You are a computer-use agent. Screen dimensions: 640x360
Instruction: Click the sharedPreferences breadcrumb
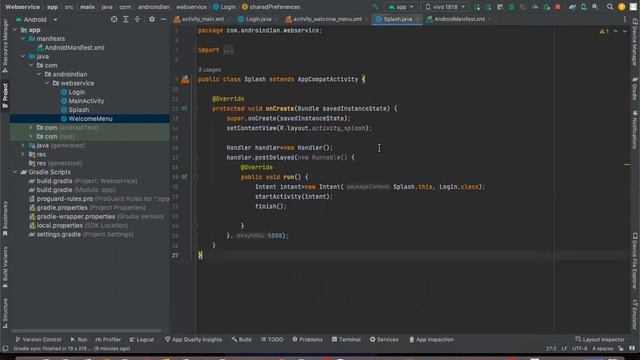point(271,7)
